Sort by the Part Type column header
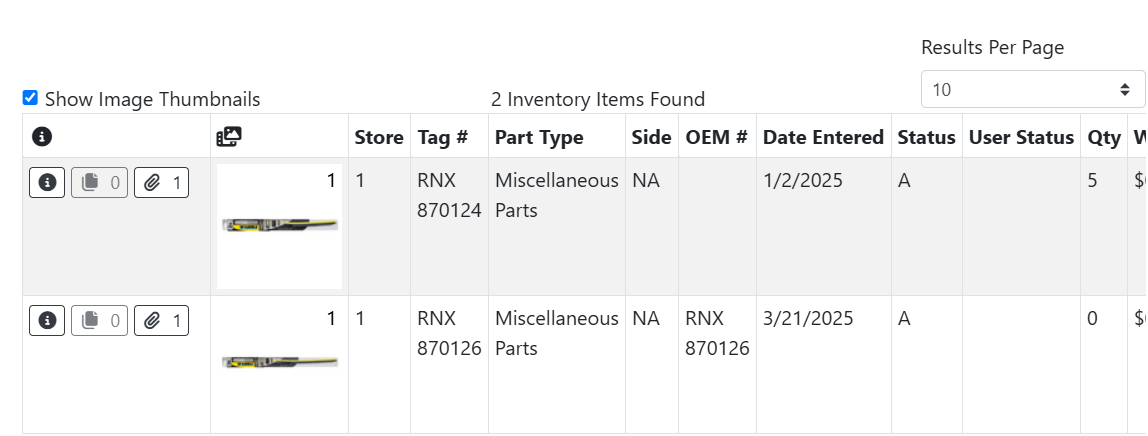Viewport: 1148px width, 436px height. pyautogui.click(x=539, y=137)
